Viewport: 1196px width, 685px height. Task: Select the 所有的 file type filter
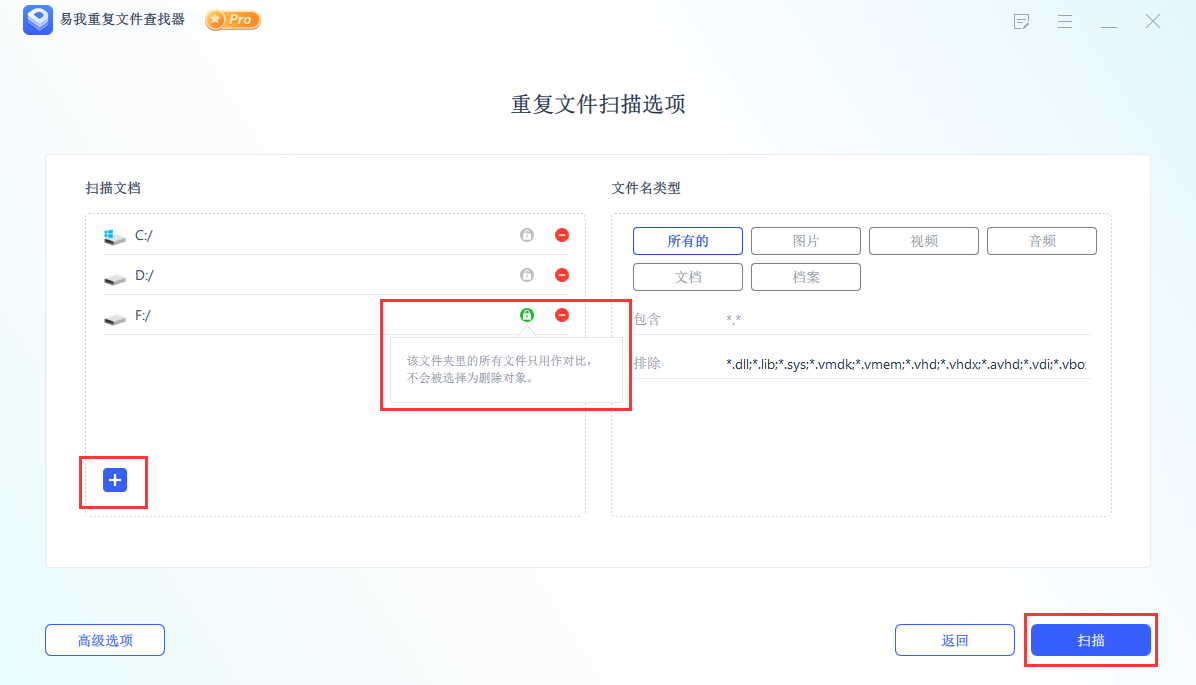point(687,240)
